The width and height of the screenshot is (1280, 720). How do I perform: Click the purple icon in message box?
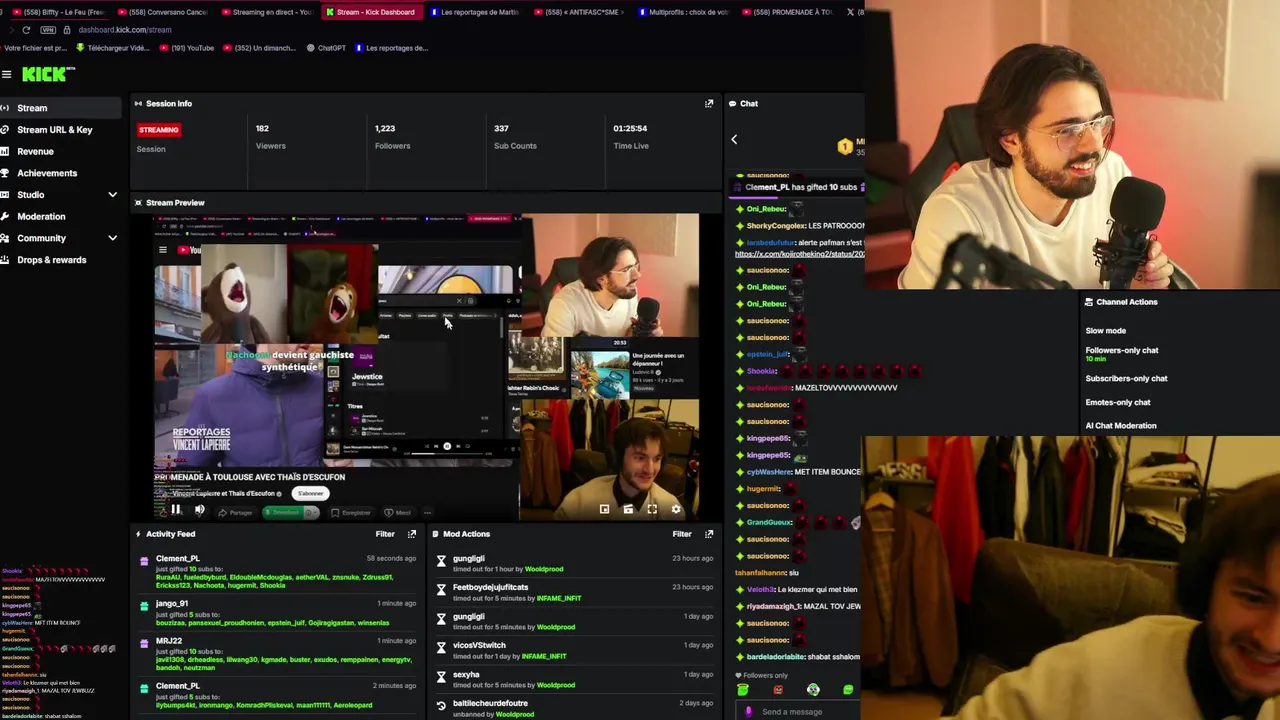click(x=748, y=712)
